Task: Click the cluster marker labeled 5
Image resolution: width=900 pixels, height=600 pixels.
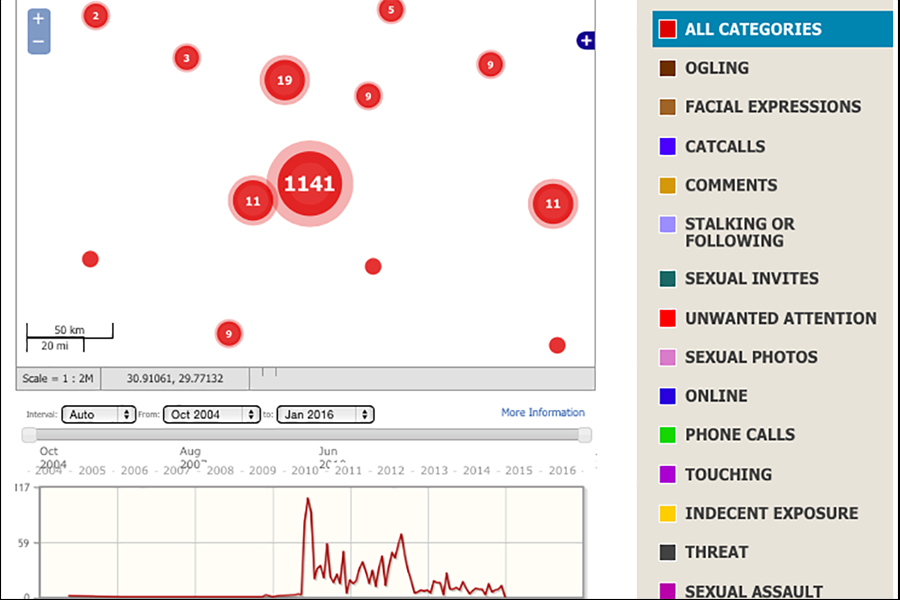Action: 390,11
